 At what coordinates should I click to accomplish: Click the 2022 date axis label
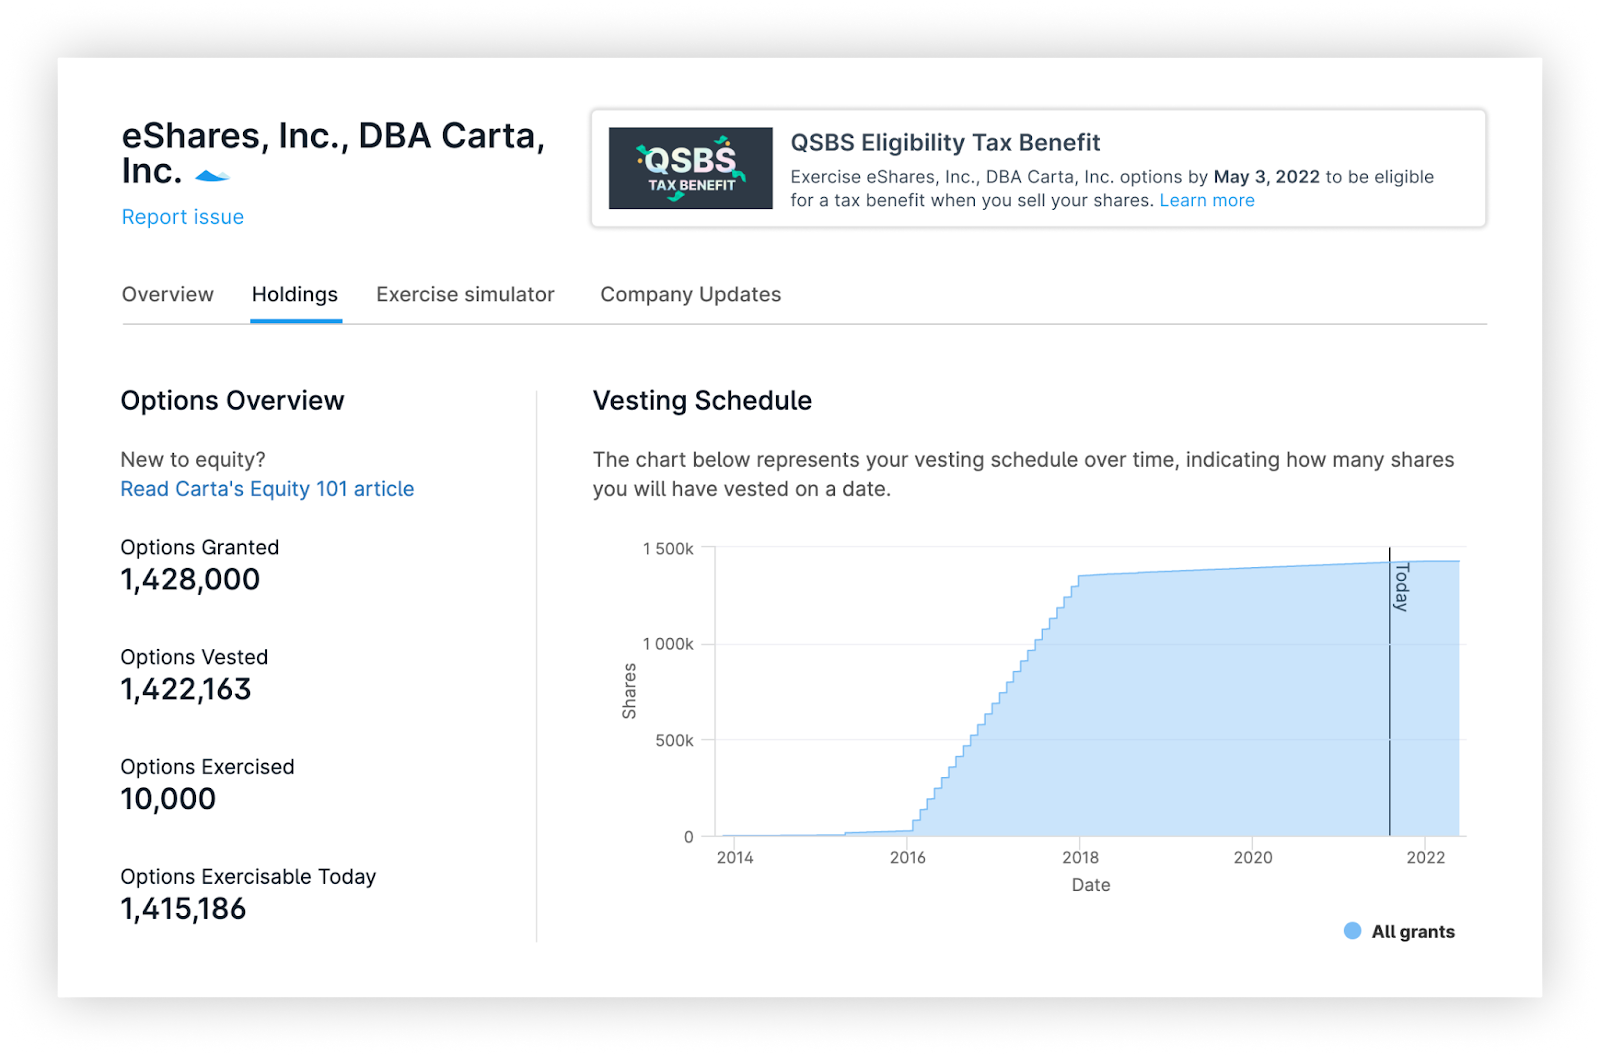1426,858
